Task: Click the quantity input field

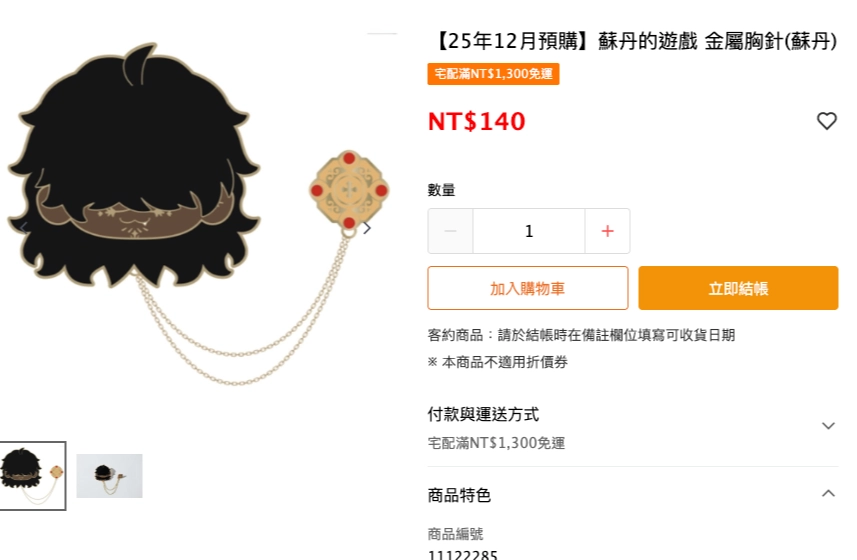Action: pos(529,231)
